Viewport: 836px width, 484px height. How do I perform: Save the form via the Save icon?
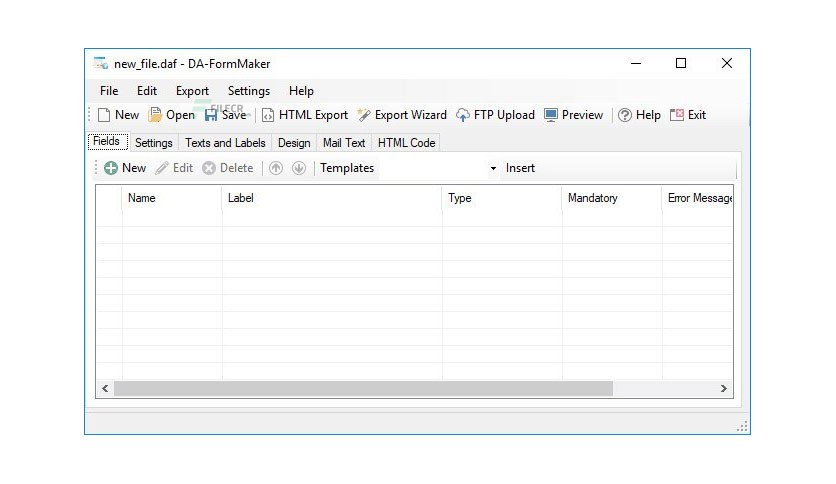[211, 115]
